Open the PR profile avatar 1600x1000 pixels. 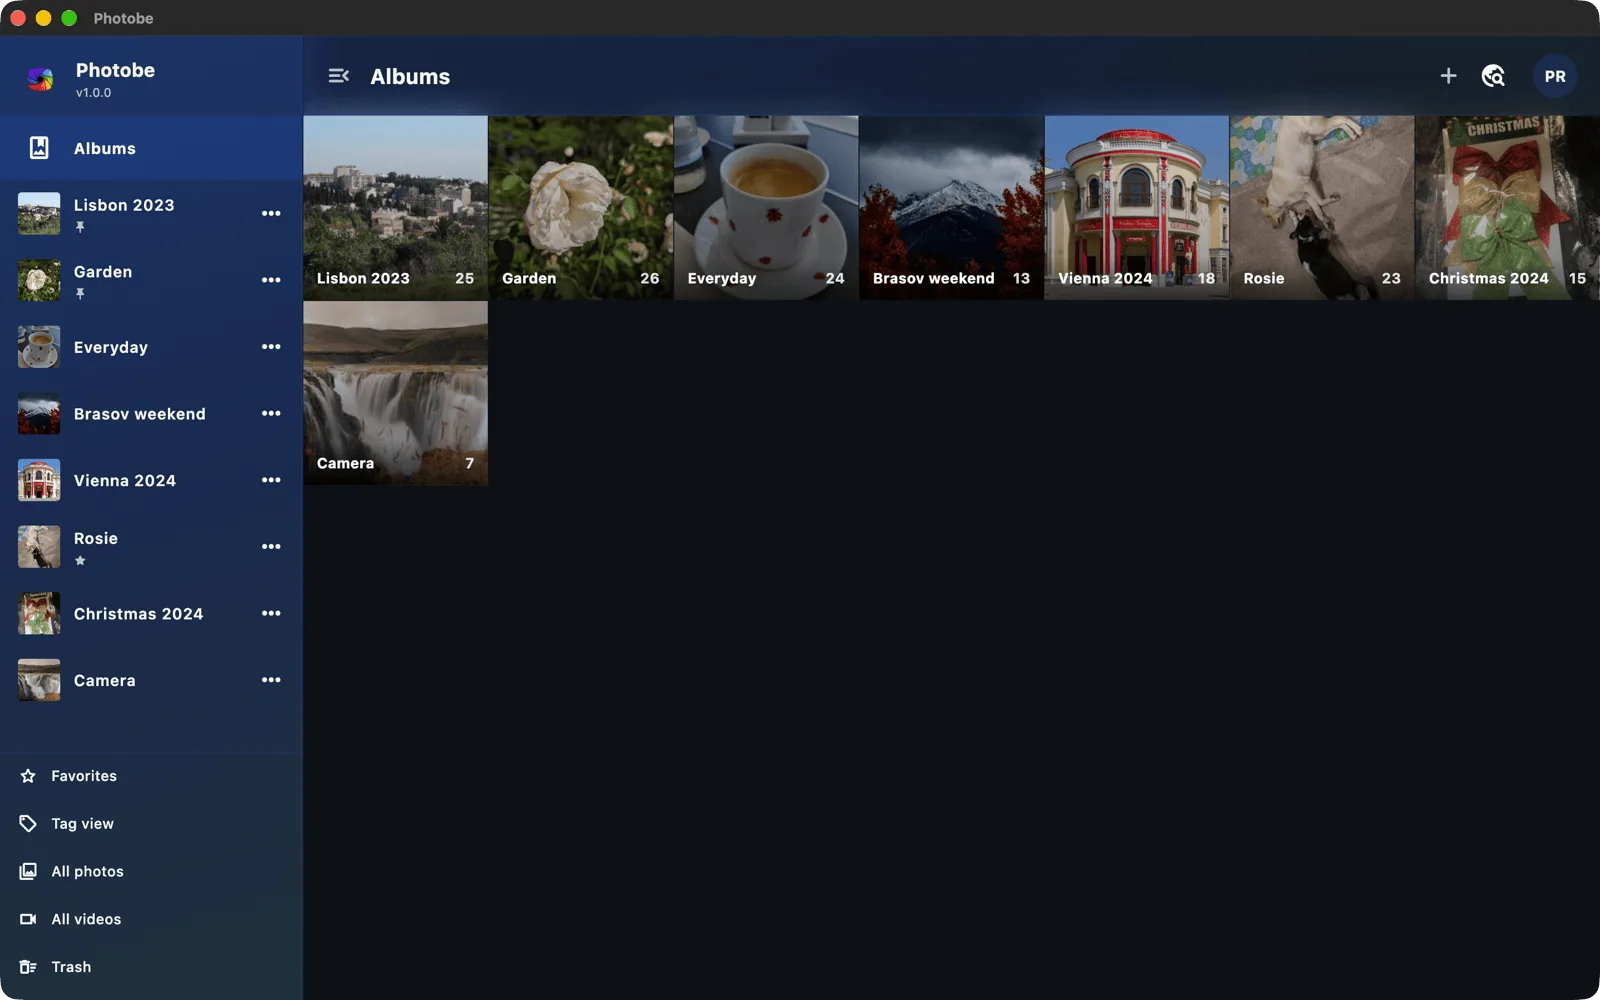[x=1555, y=76]
